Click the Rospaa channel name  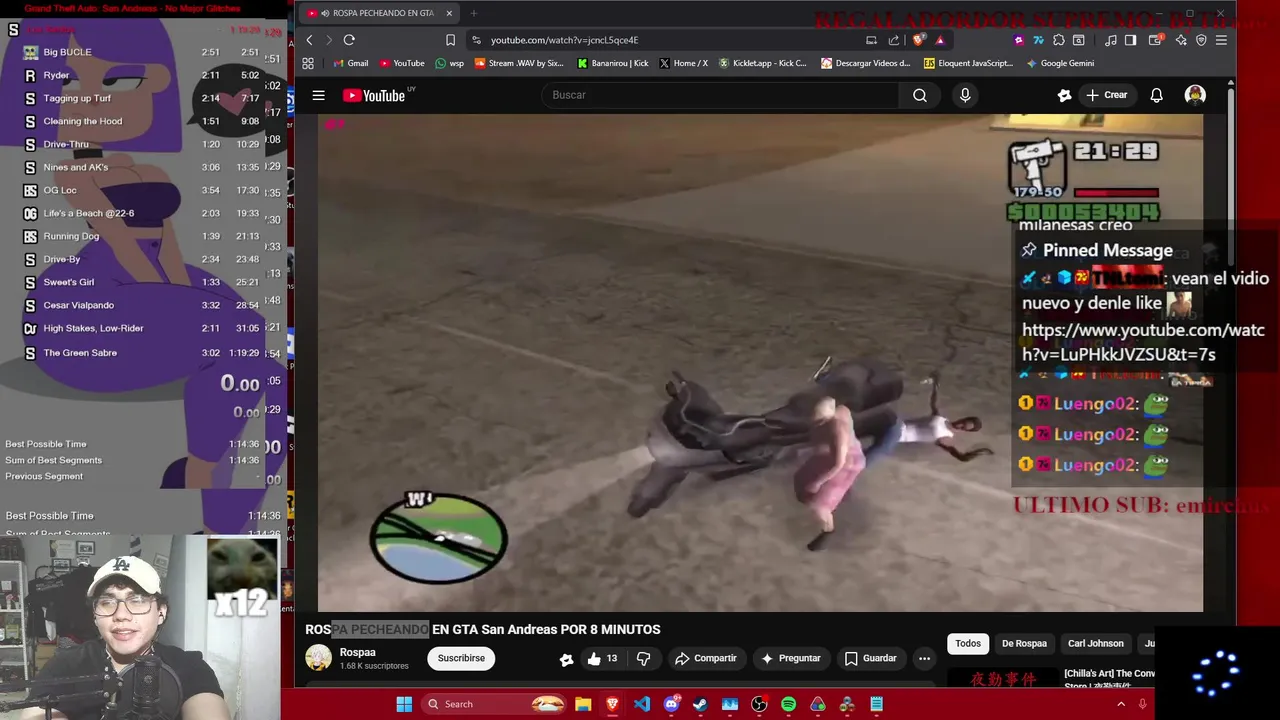tap(357, 652)
